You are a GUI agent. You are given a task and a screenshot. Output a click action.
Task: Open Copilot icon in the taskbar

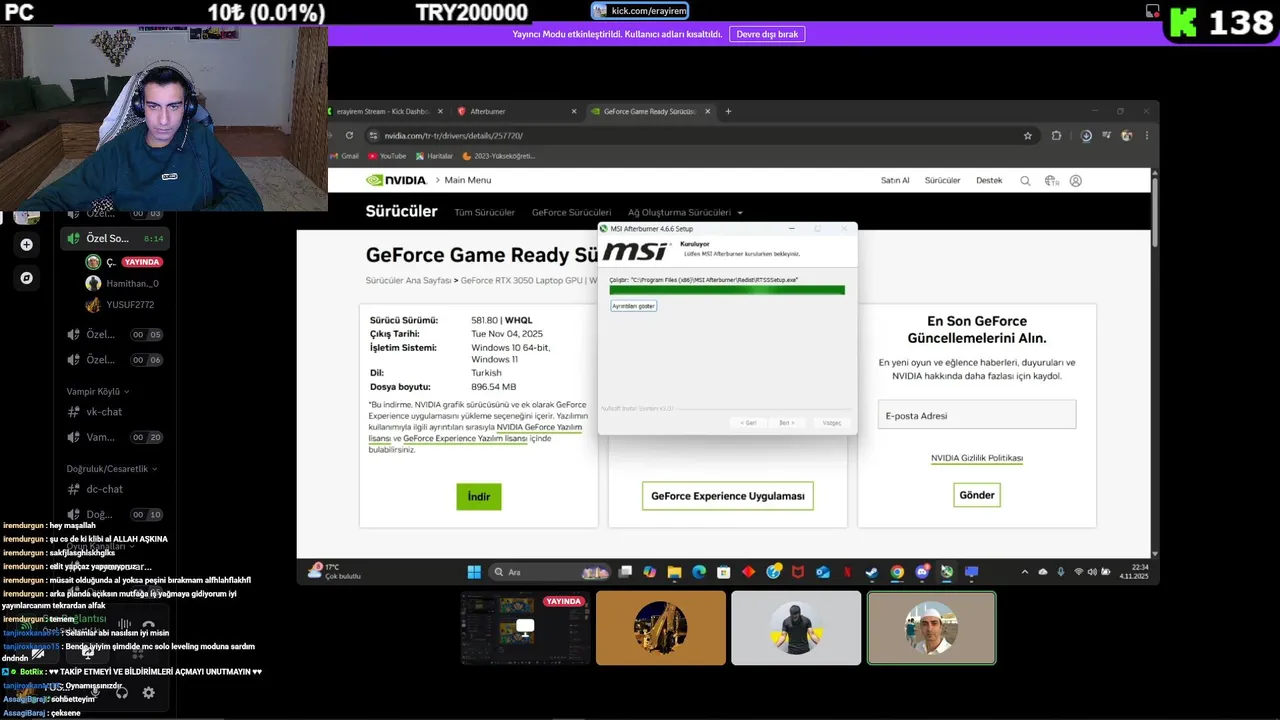click(x=650, y=572)
